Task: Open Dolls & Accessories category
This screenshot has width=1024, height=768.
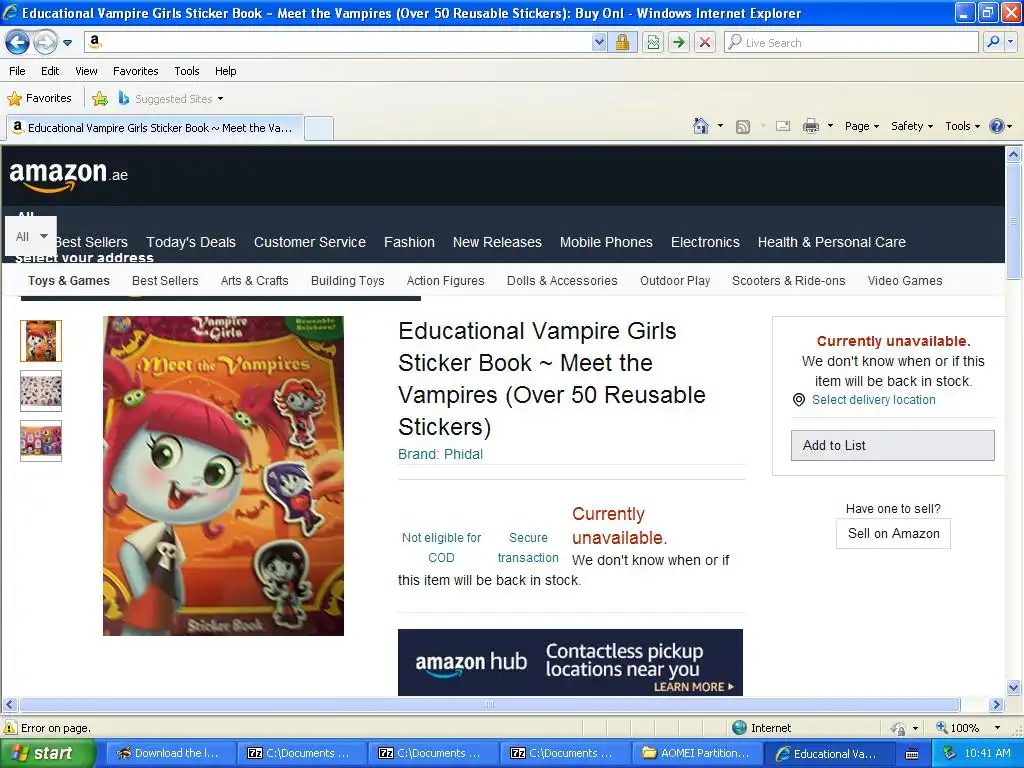Action: (562, 281)
